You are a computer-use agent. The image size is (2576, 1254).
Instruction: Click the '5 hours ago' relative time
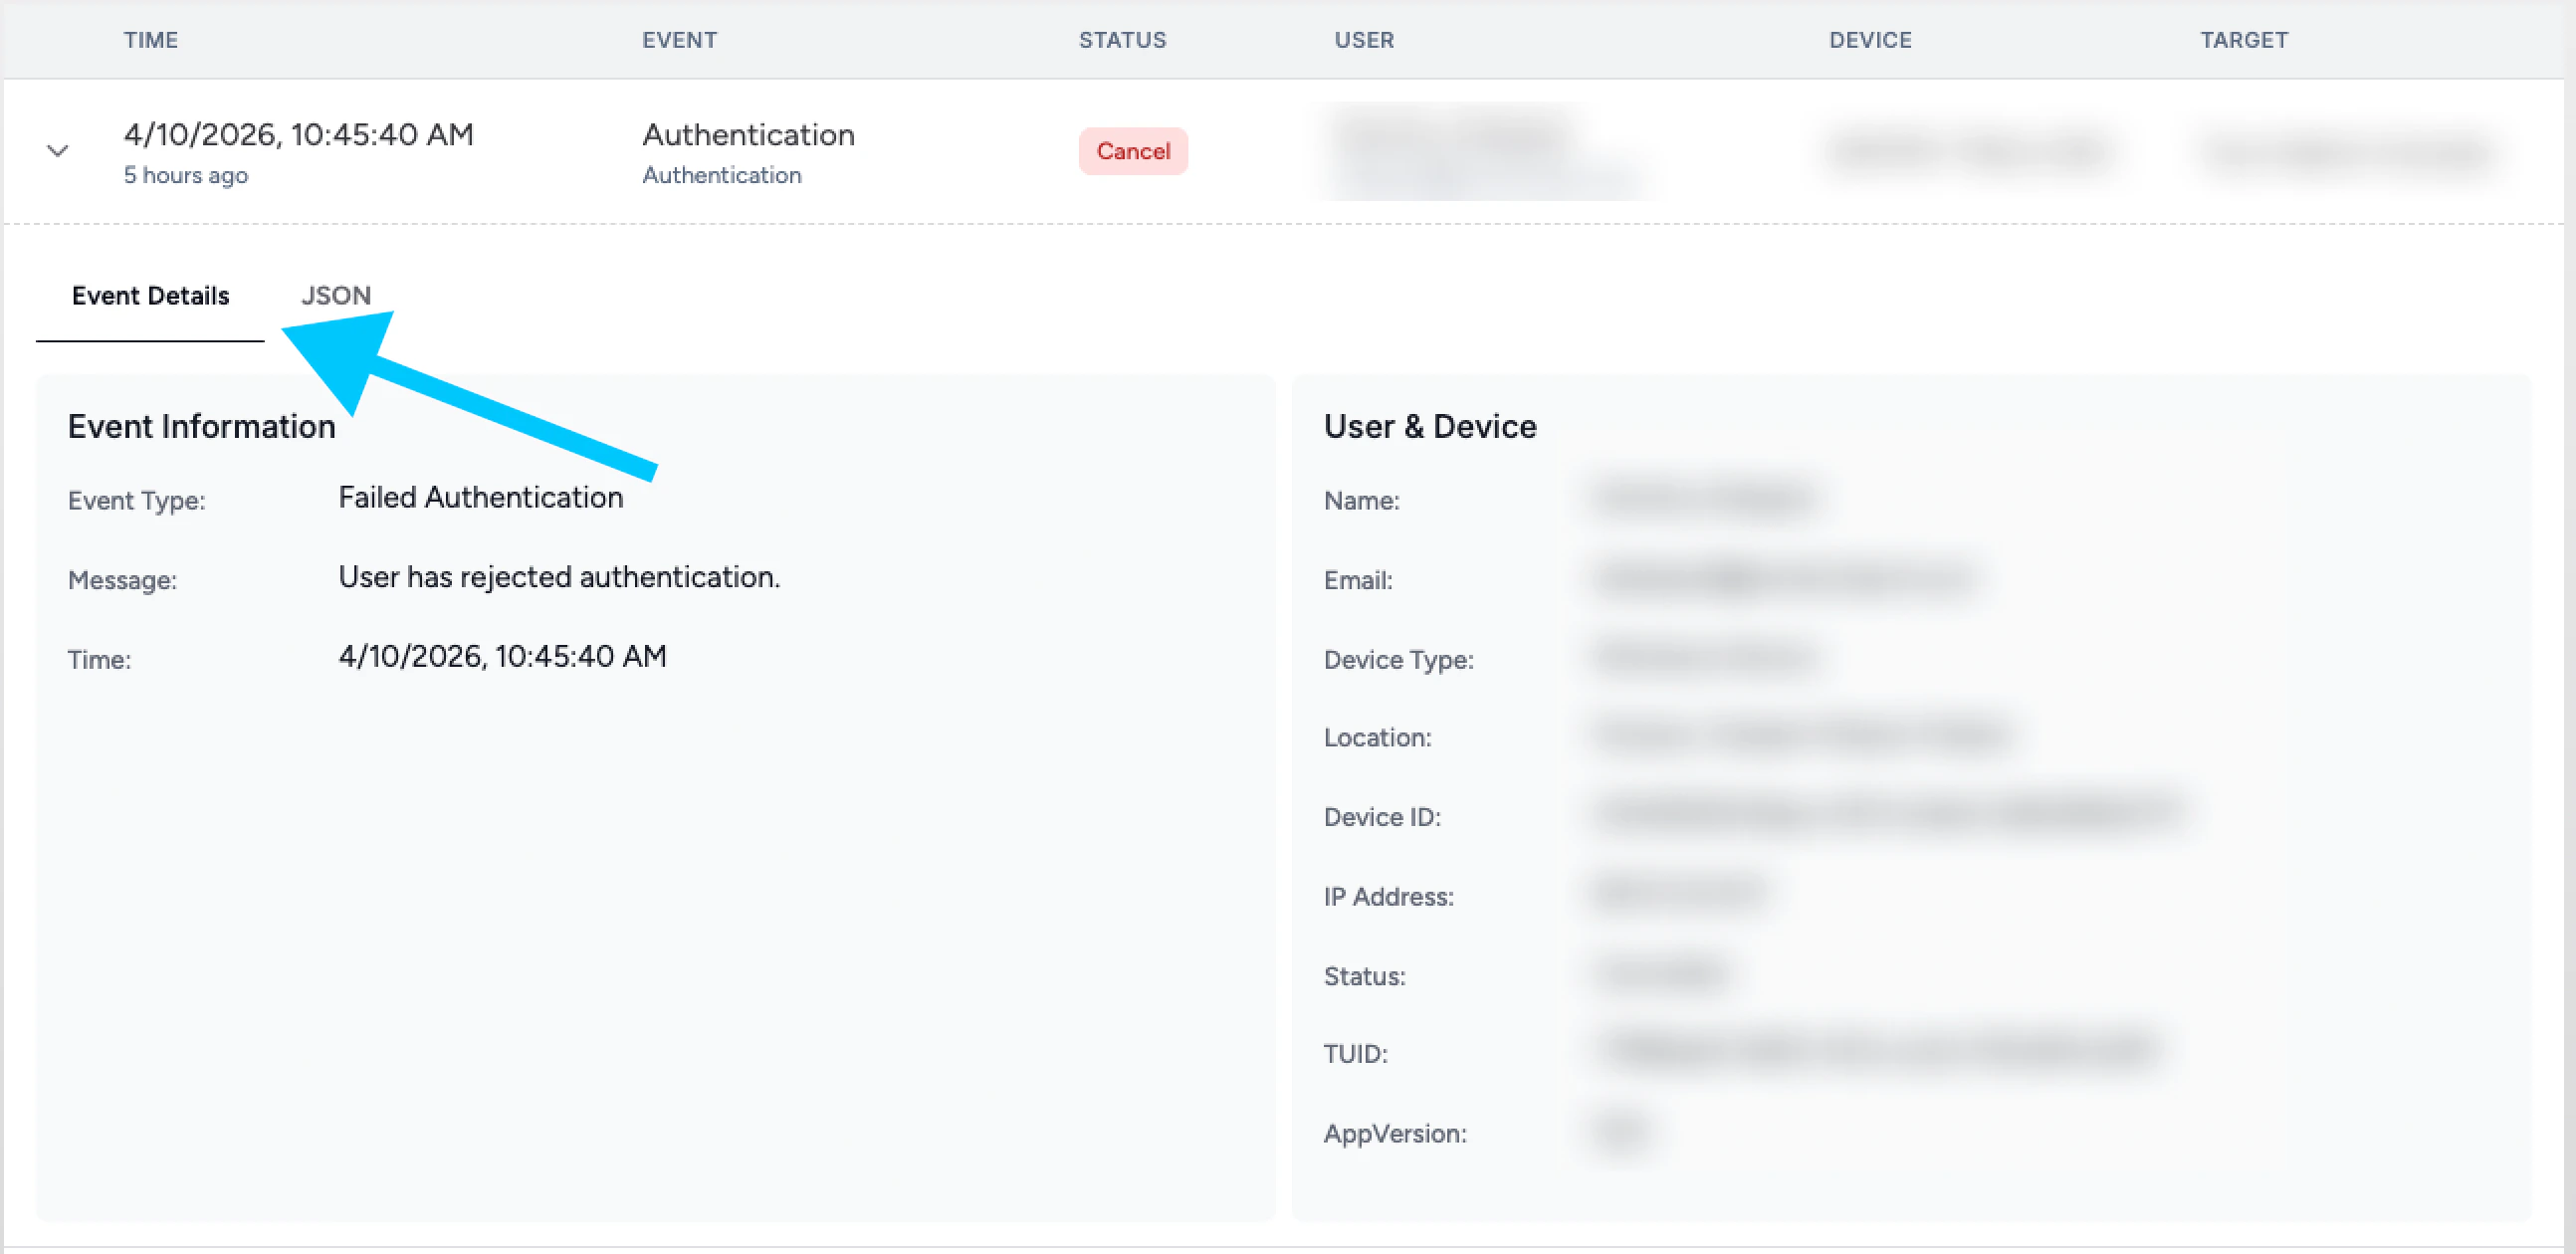click(x=186, y=176)
